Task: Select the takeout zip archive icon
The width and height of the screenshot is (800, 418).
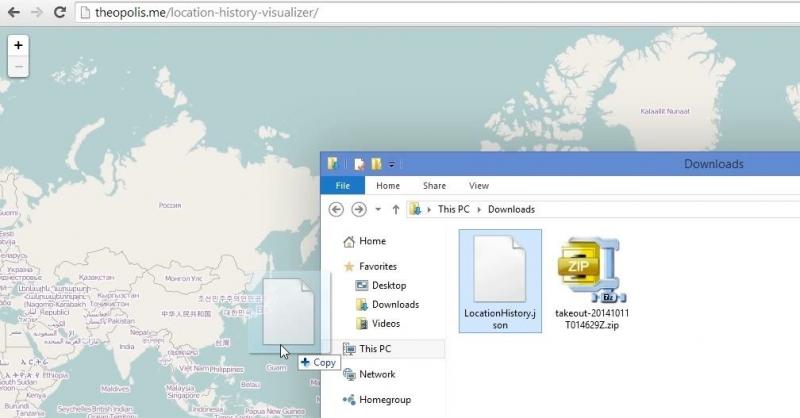Action: 590,269
